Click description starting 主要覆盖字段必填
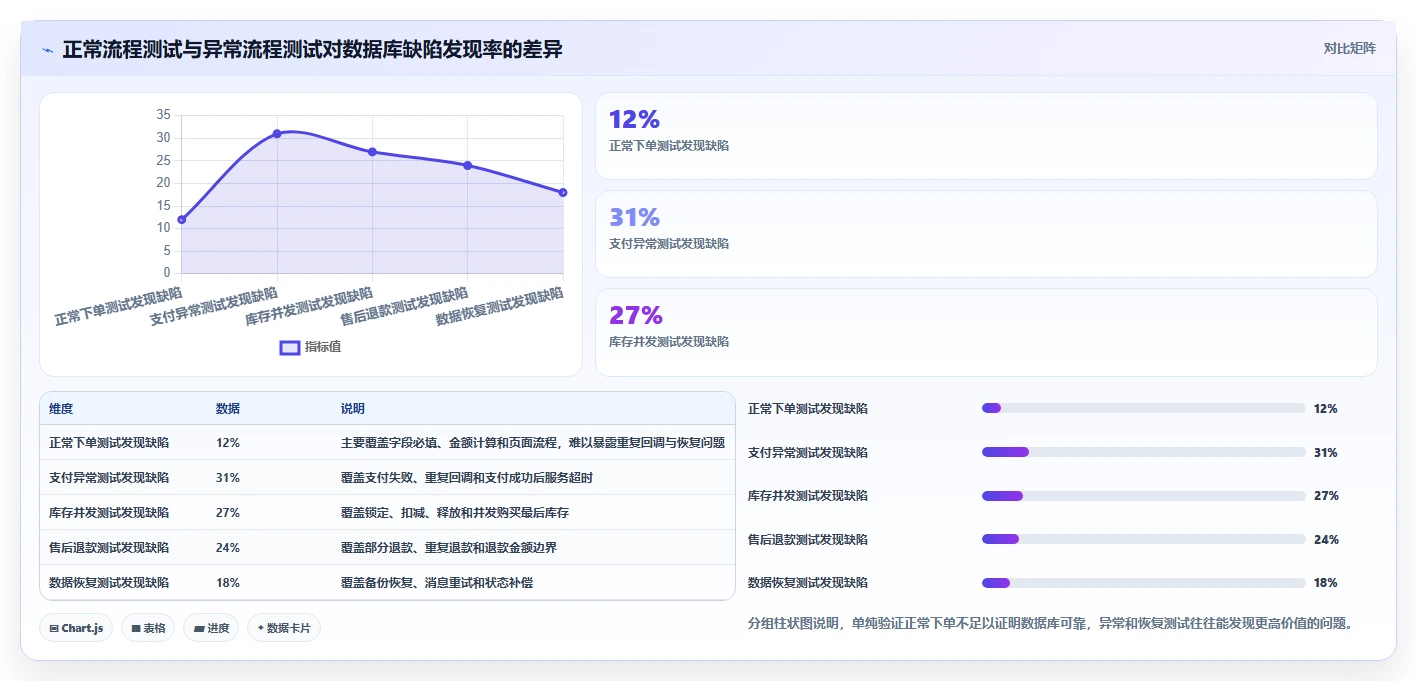 point(533,442)
